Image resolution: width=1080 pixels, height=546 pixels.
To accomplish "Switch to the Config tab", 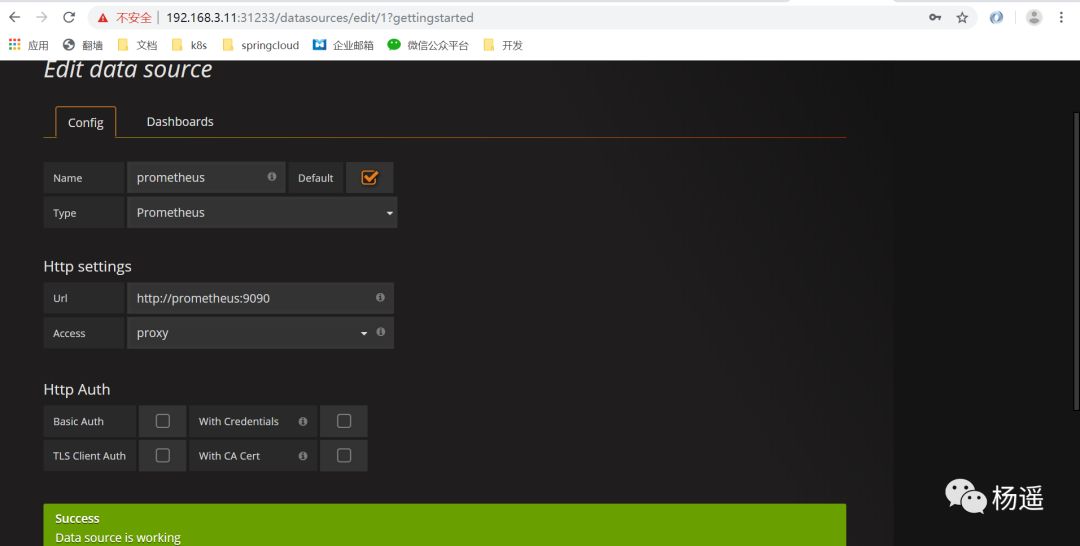I will tap(85, 122).
